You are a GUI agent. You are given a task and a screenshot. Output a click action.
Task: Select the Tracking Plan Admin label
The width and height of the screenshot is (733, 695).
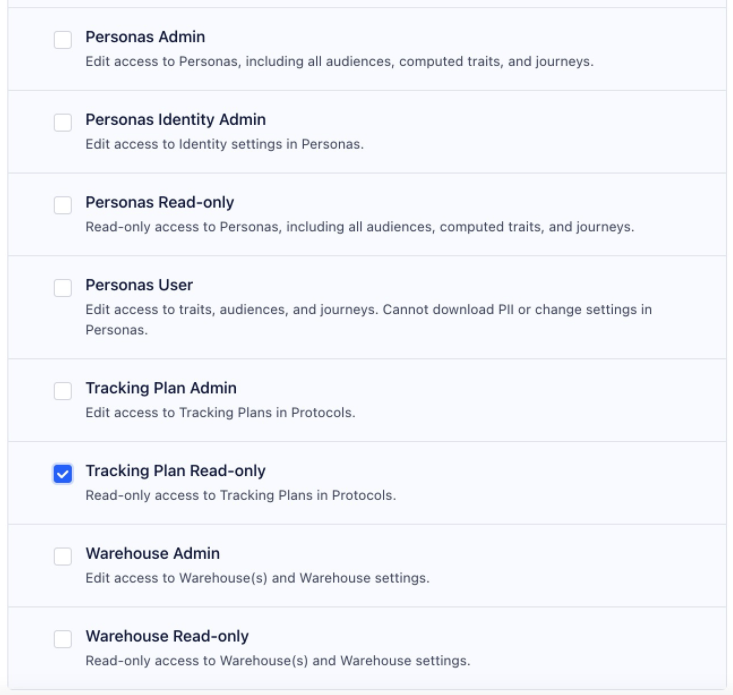161,388
